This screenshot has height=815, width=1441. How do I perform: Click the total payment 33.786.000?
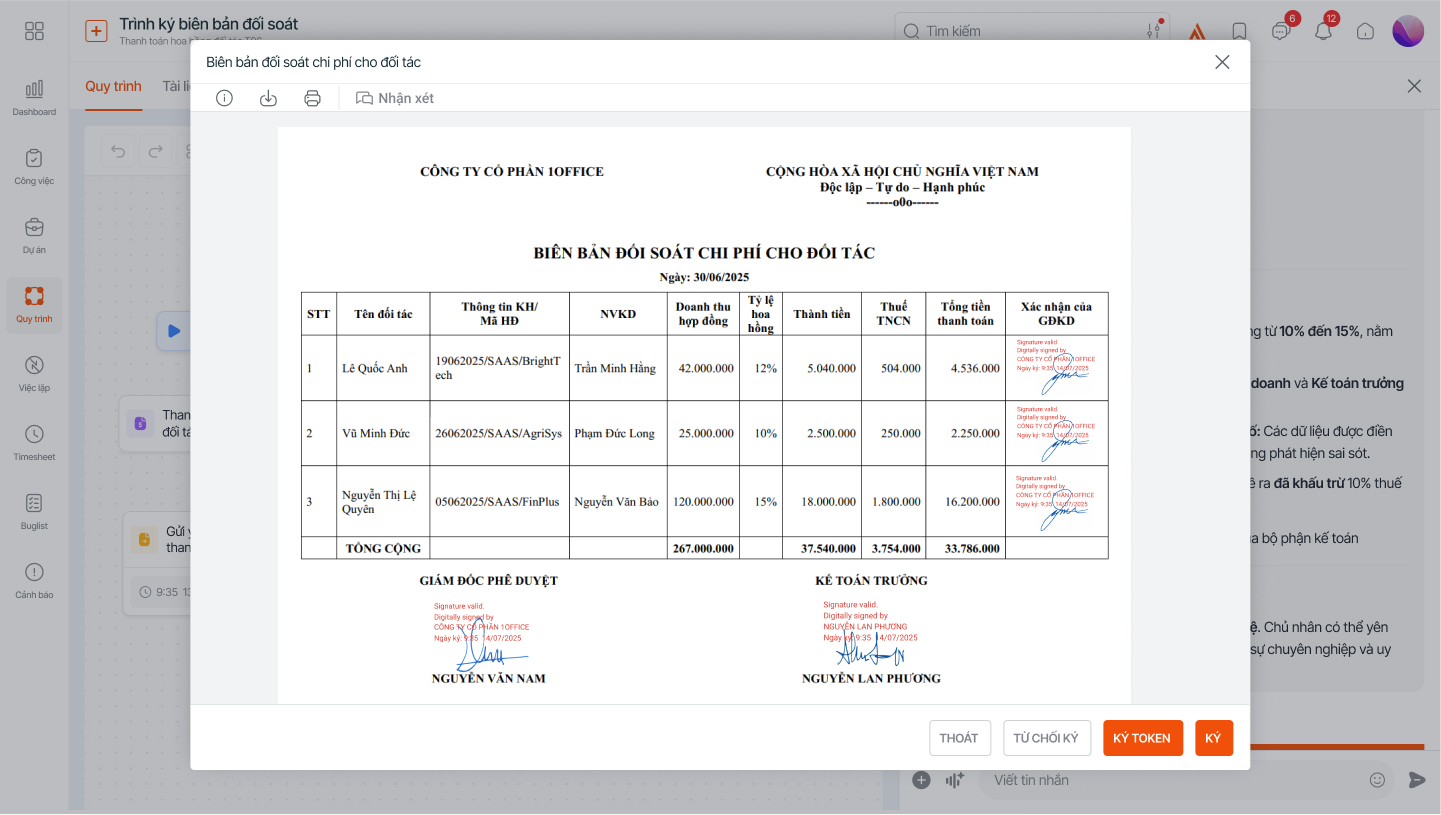(967, 548)
